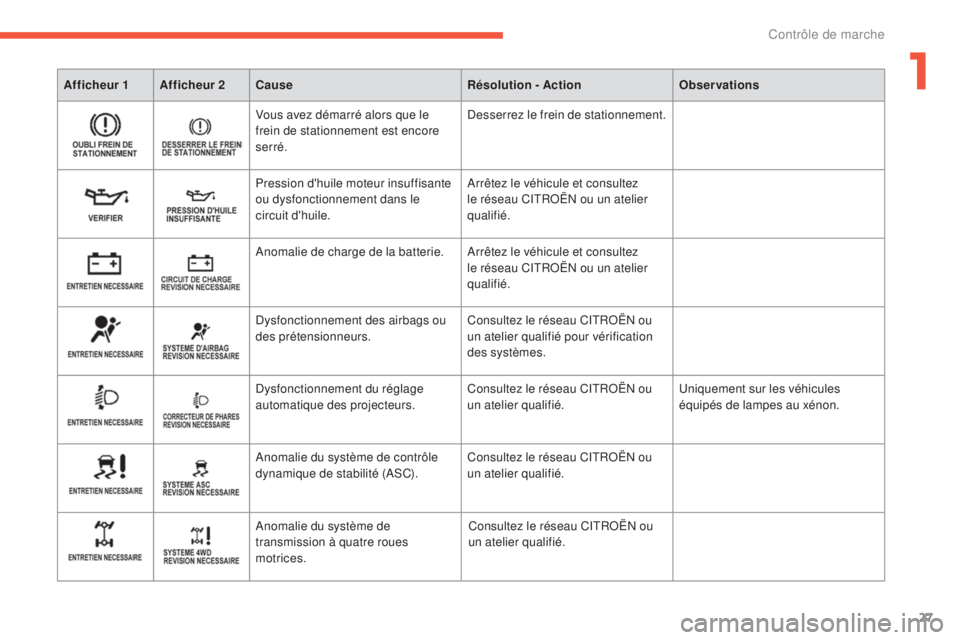Click the Contrôle de marche page heading

pyautogui.click(x=826, y=34)
